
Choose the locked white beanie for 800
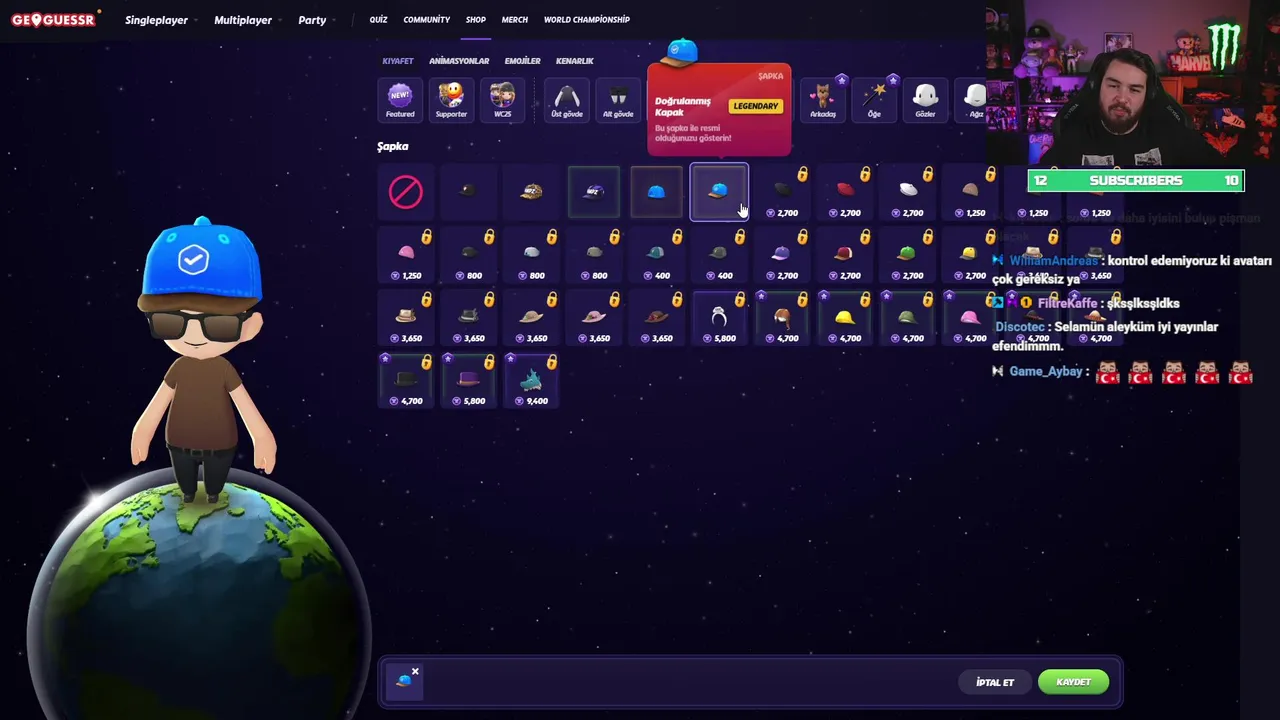tap(531, 255)
